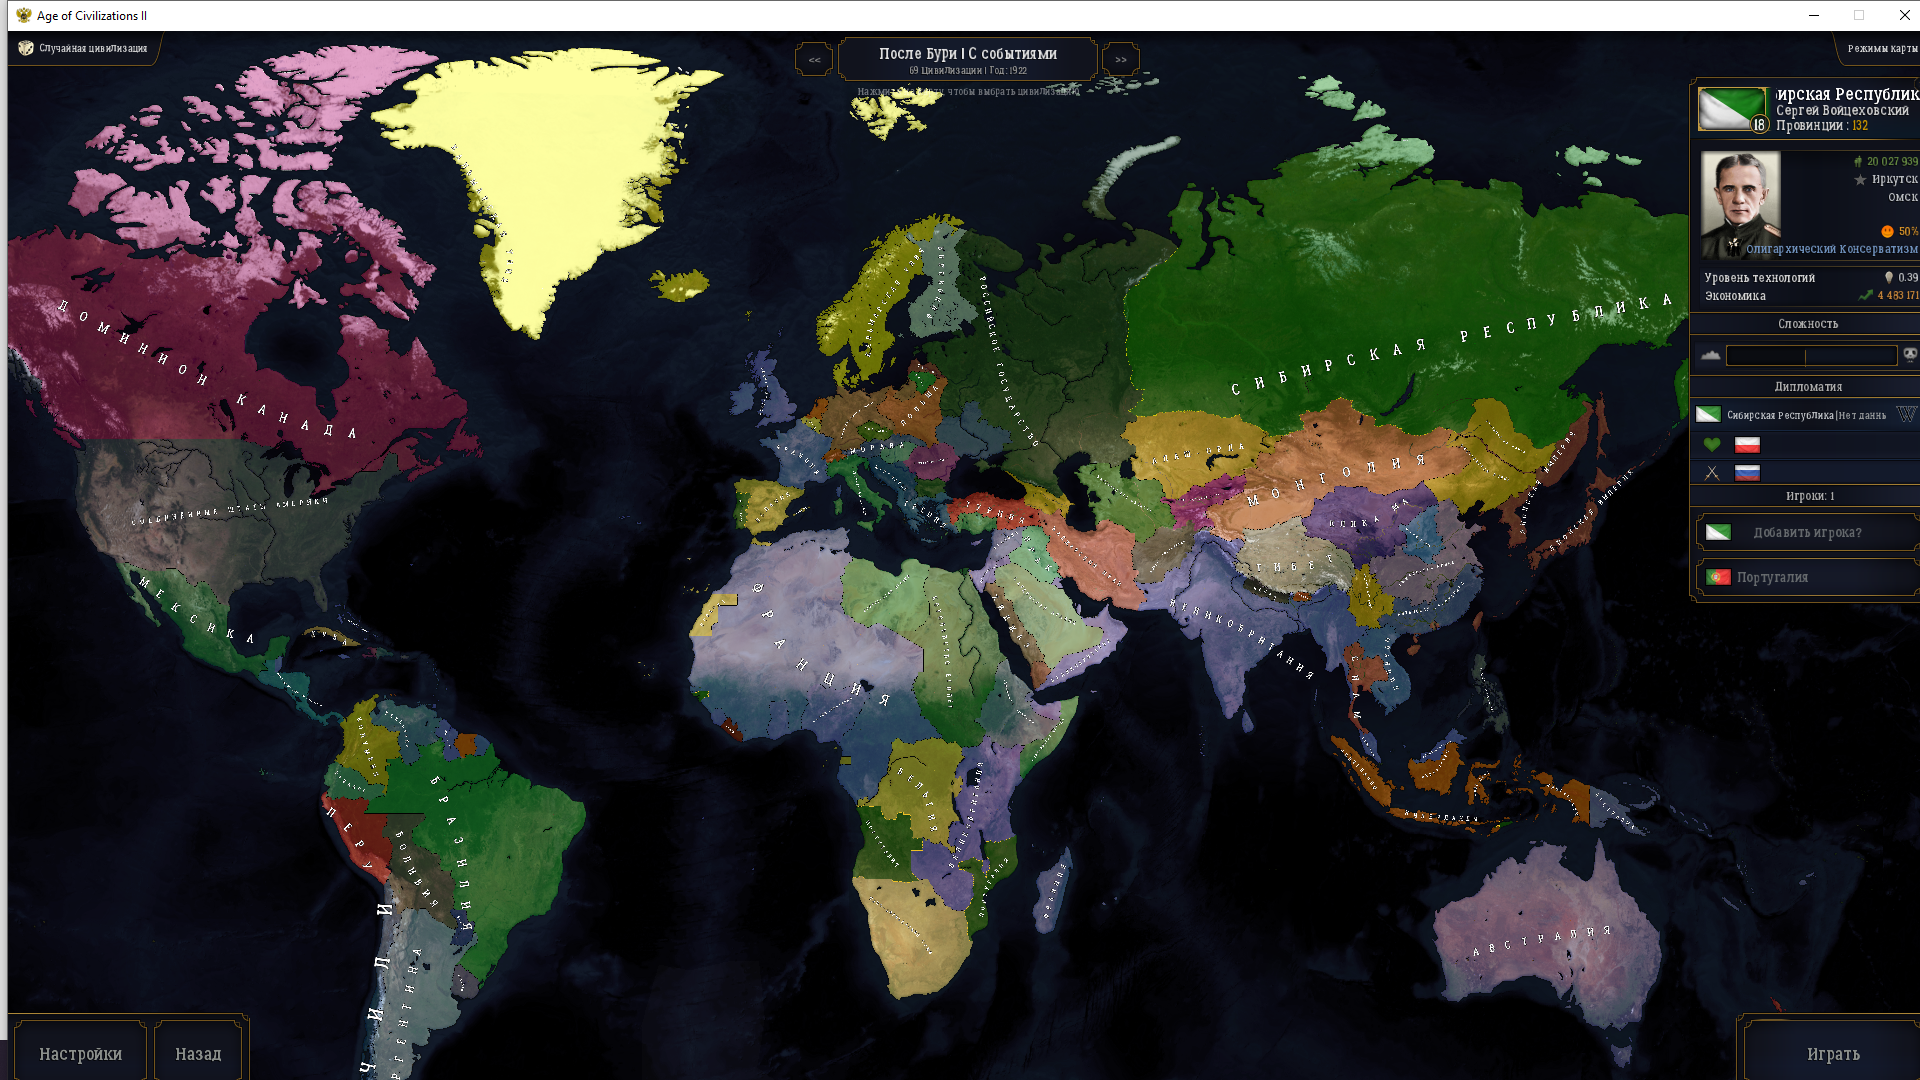This screenshot has width=1920, height=1080.
Task: Go to the next scenario with the >> arrow
Action: click(1121, 59)
